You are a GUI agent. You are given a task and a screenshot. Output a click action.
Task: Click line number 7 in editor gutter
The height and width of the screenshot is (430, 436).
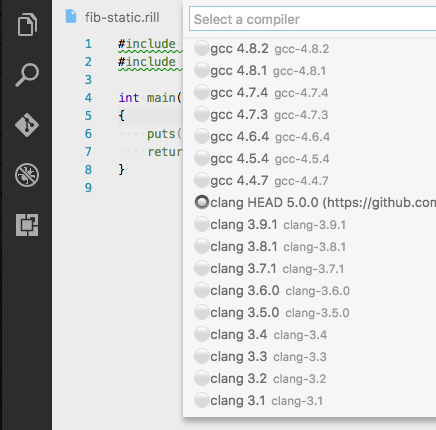click(x=88, y=152)
